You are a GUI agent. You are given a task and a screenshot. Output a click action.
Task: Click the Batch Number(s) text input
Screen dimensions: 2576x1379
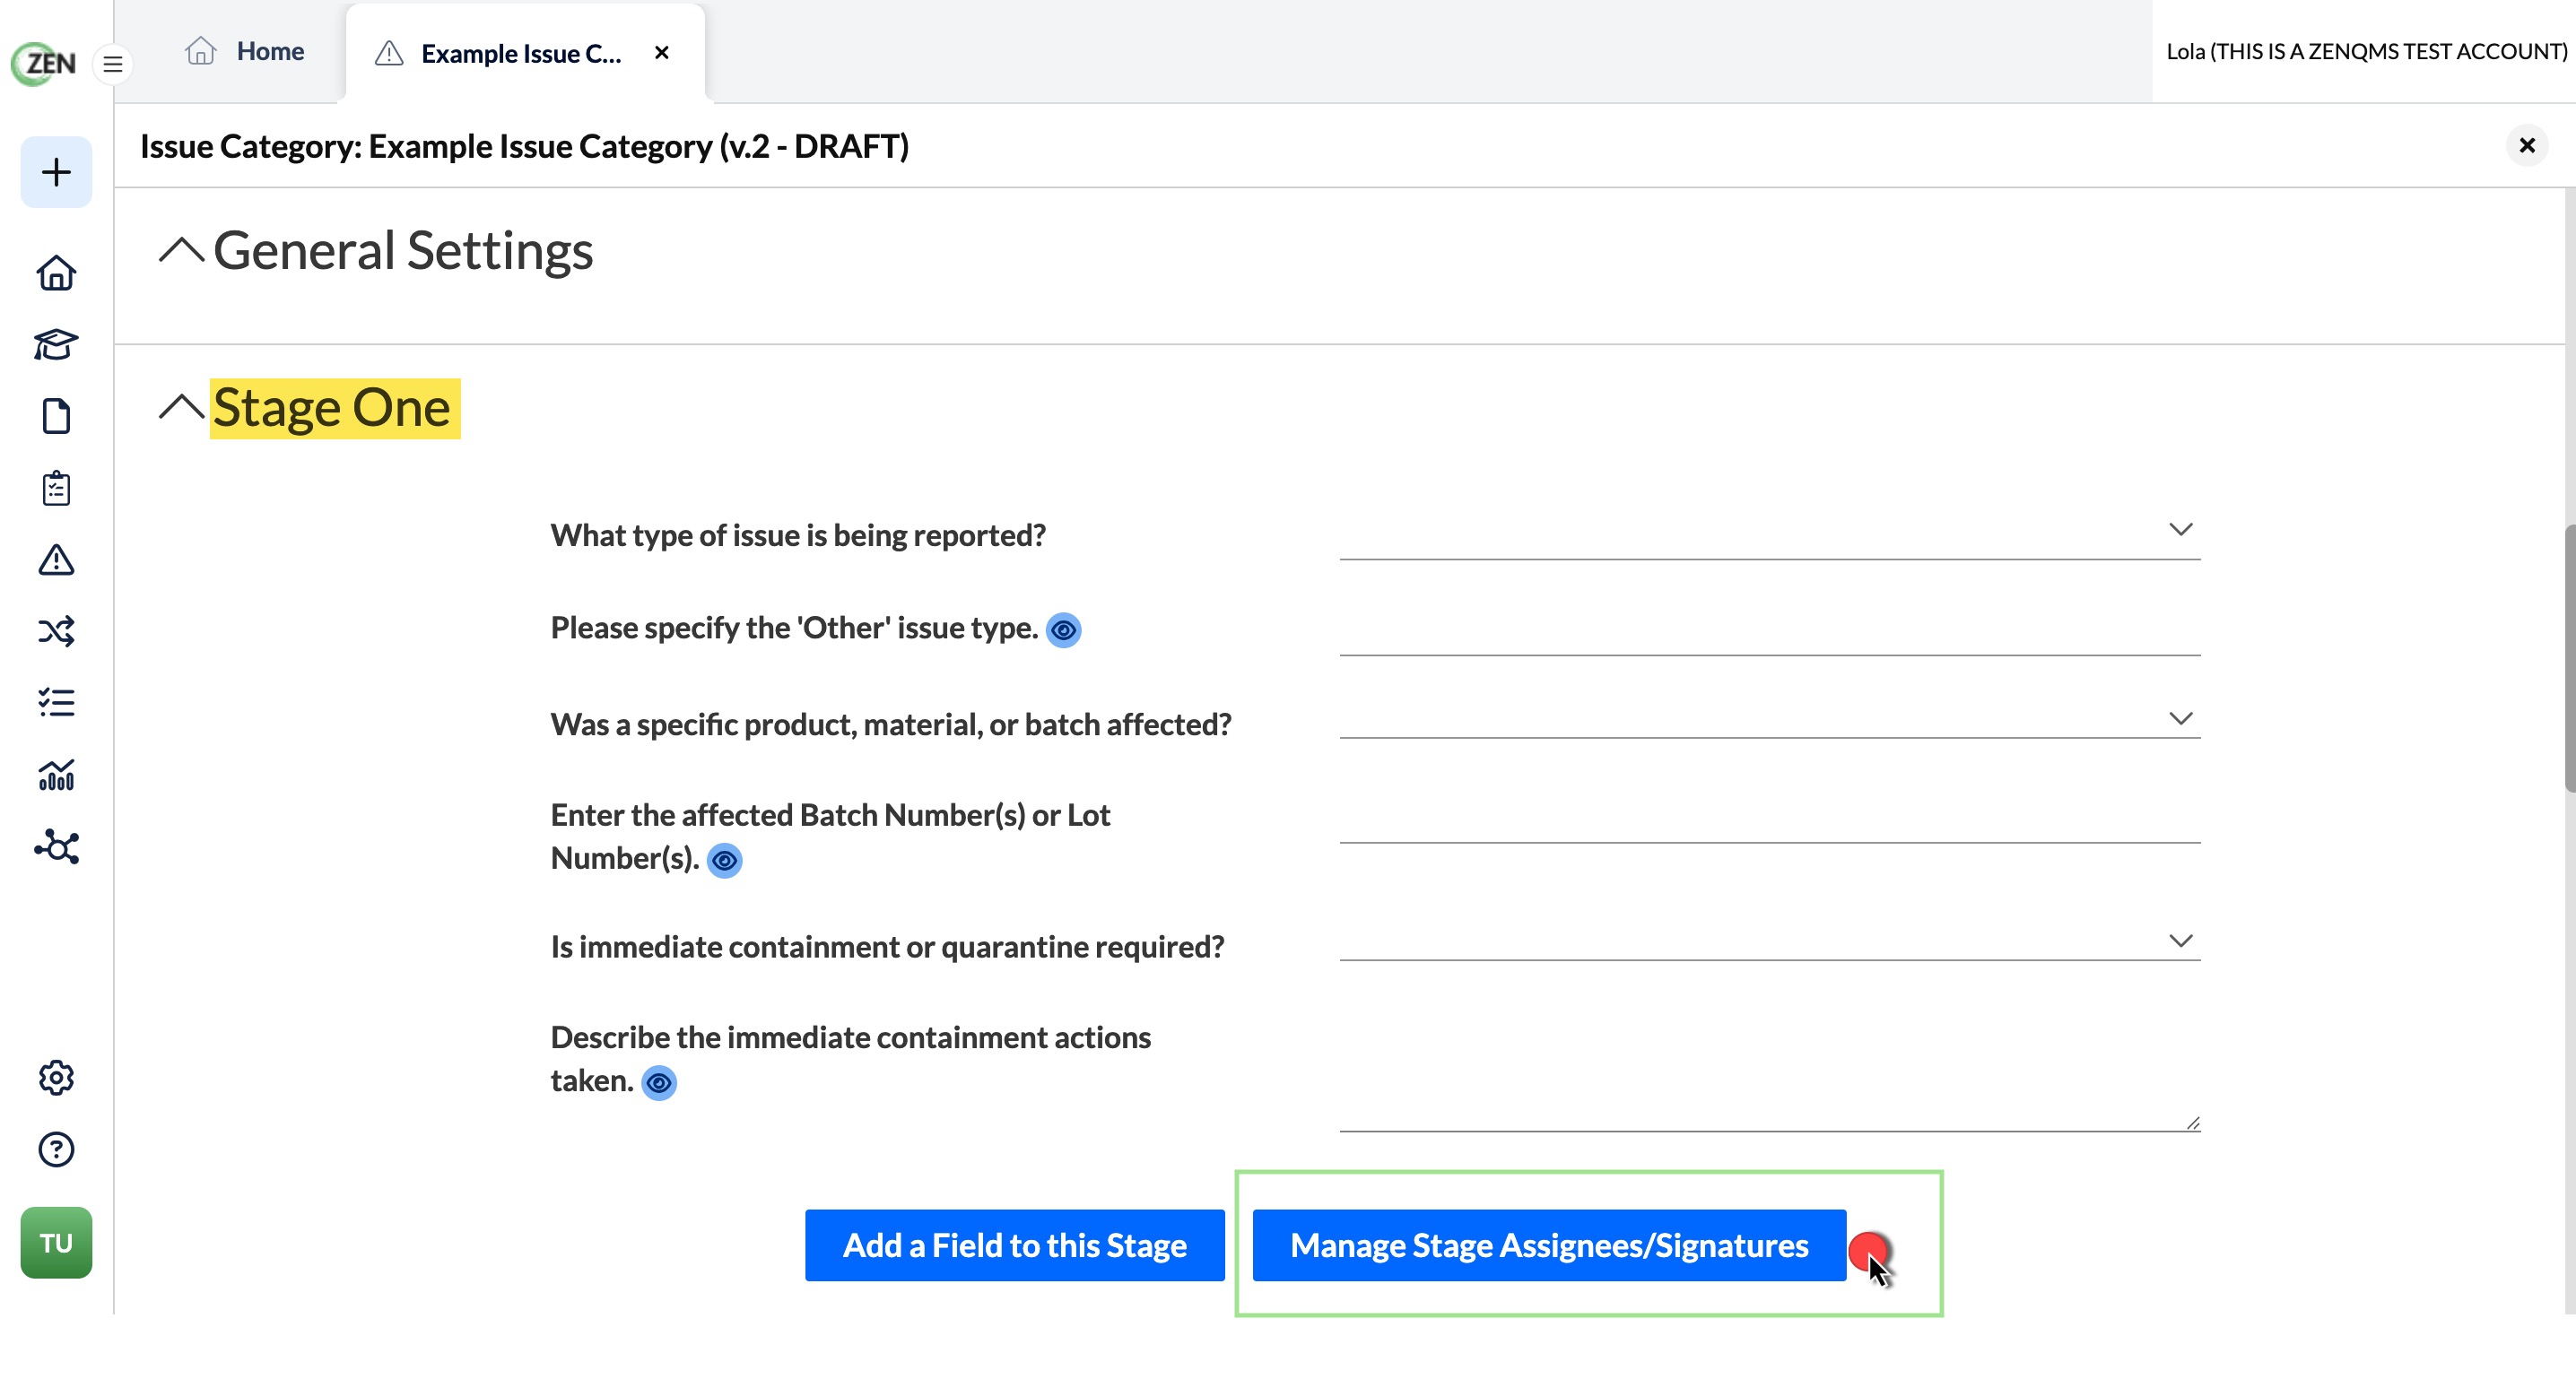coord(1769,817)
